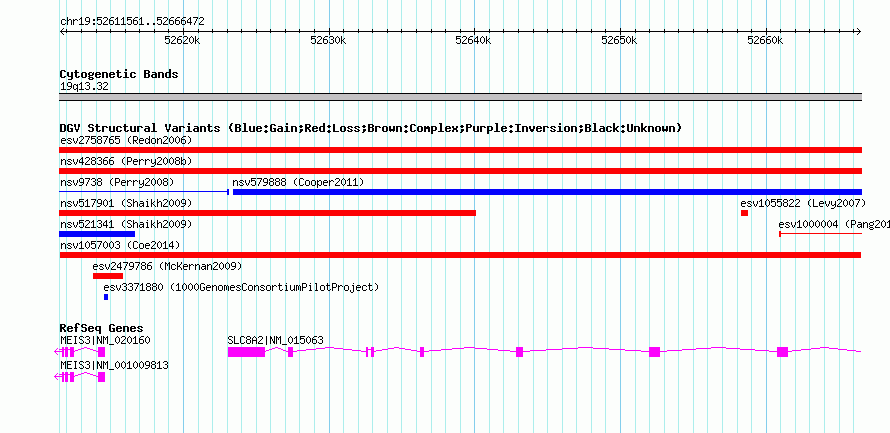This screenshot has height=433, width=890.
Task: Open the esv1000004 variant label
Action: (x=834, y=224)
